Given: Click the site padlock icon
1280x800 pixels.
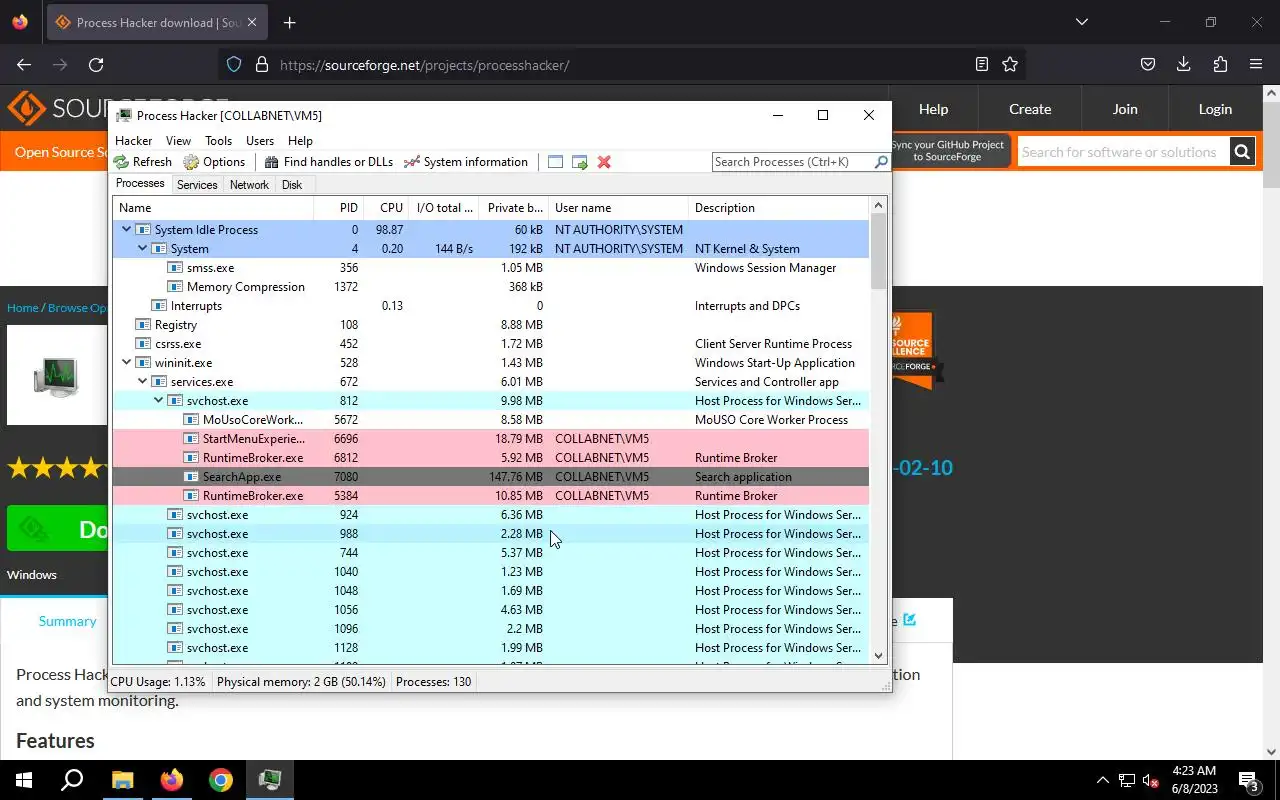Looking at the screenshot, I should pyautogui.click(x=262, y=65).
